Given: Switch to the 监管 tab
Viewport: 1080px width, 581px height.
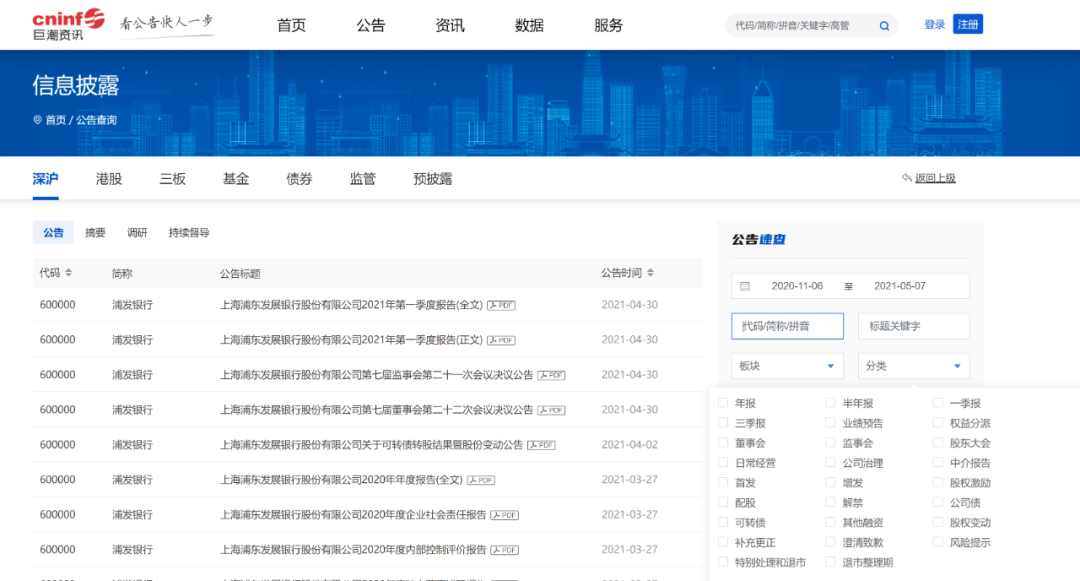Looking at the screenshot, I should (362, 179).
